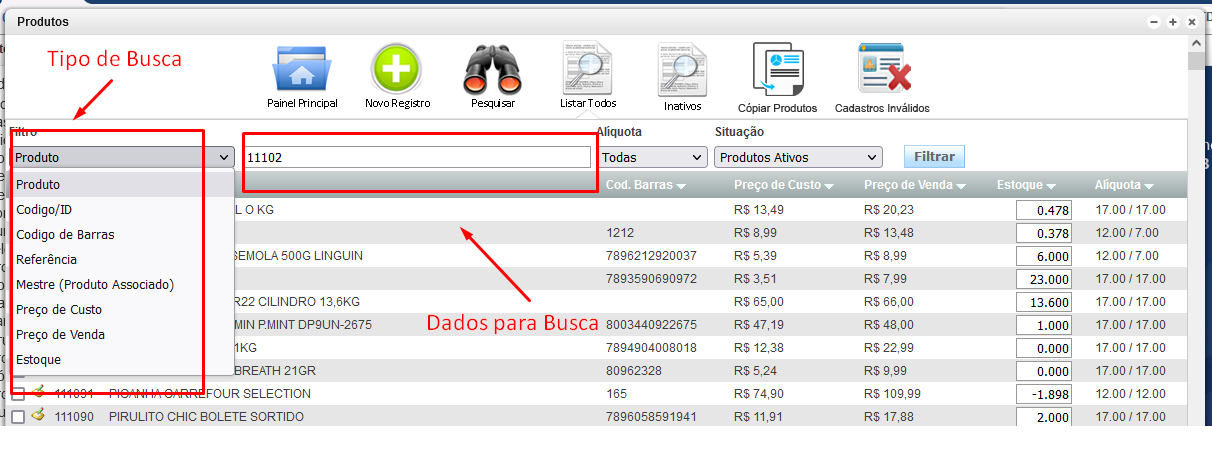Click the search field containing 11102
Viewport: 1212px width, 460px height.
point(417,157)
